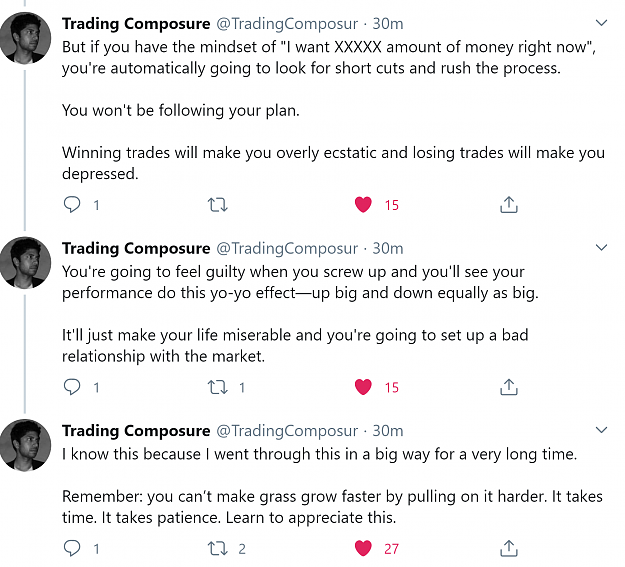Open the second tweet's chevron options menu
The image size is (625, 567).
(601, 248)
